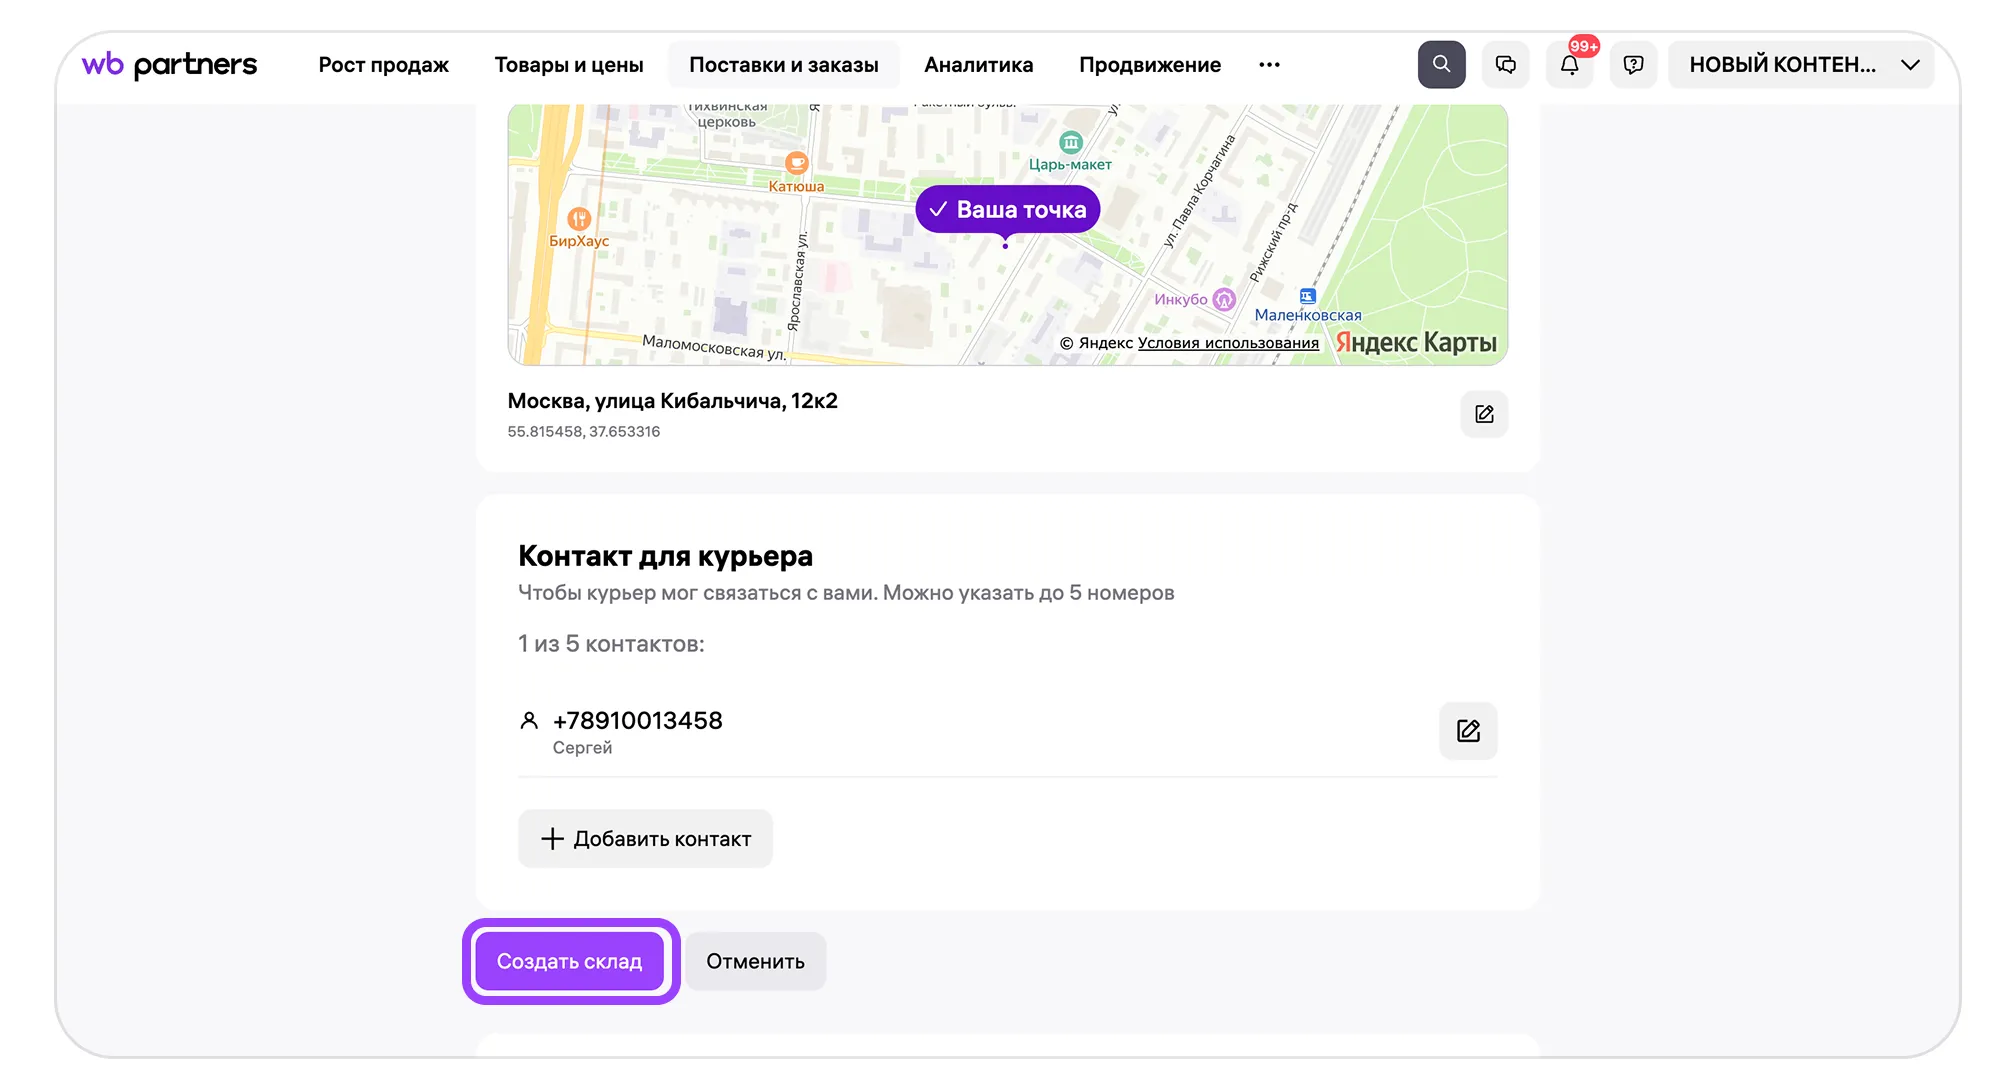
Task: Click Добавить контакт button
Action: [645, 839]
